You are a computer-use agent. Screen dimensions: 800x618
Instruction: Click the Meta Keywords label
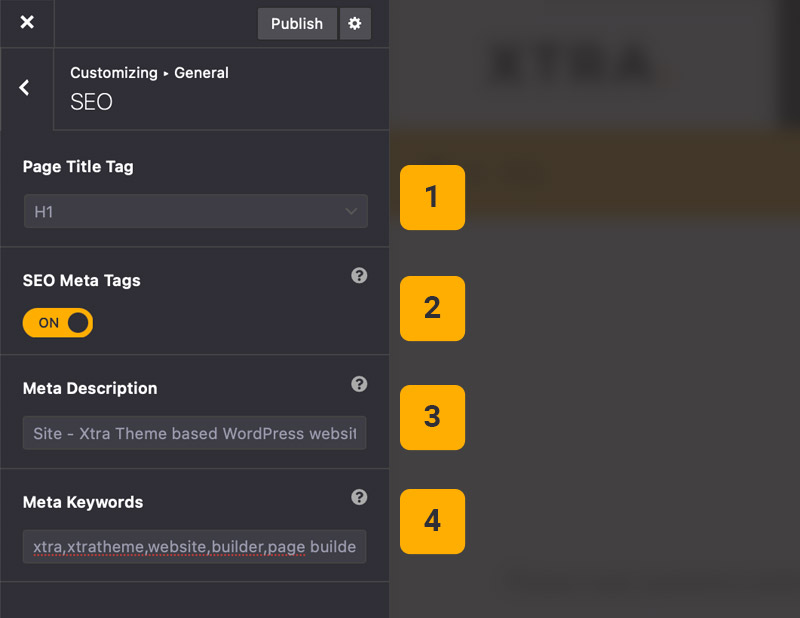[83, 502]
